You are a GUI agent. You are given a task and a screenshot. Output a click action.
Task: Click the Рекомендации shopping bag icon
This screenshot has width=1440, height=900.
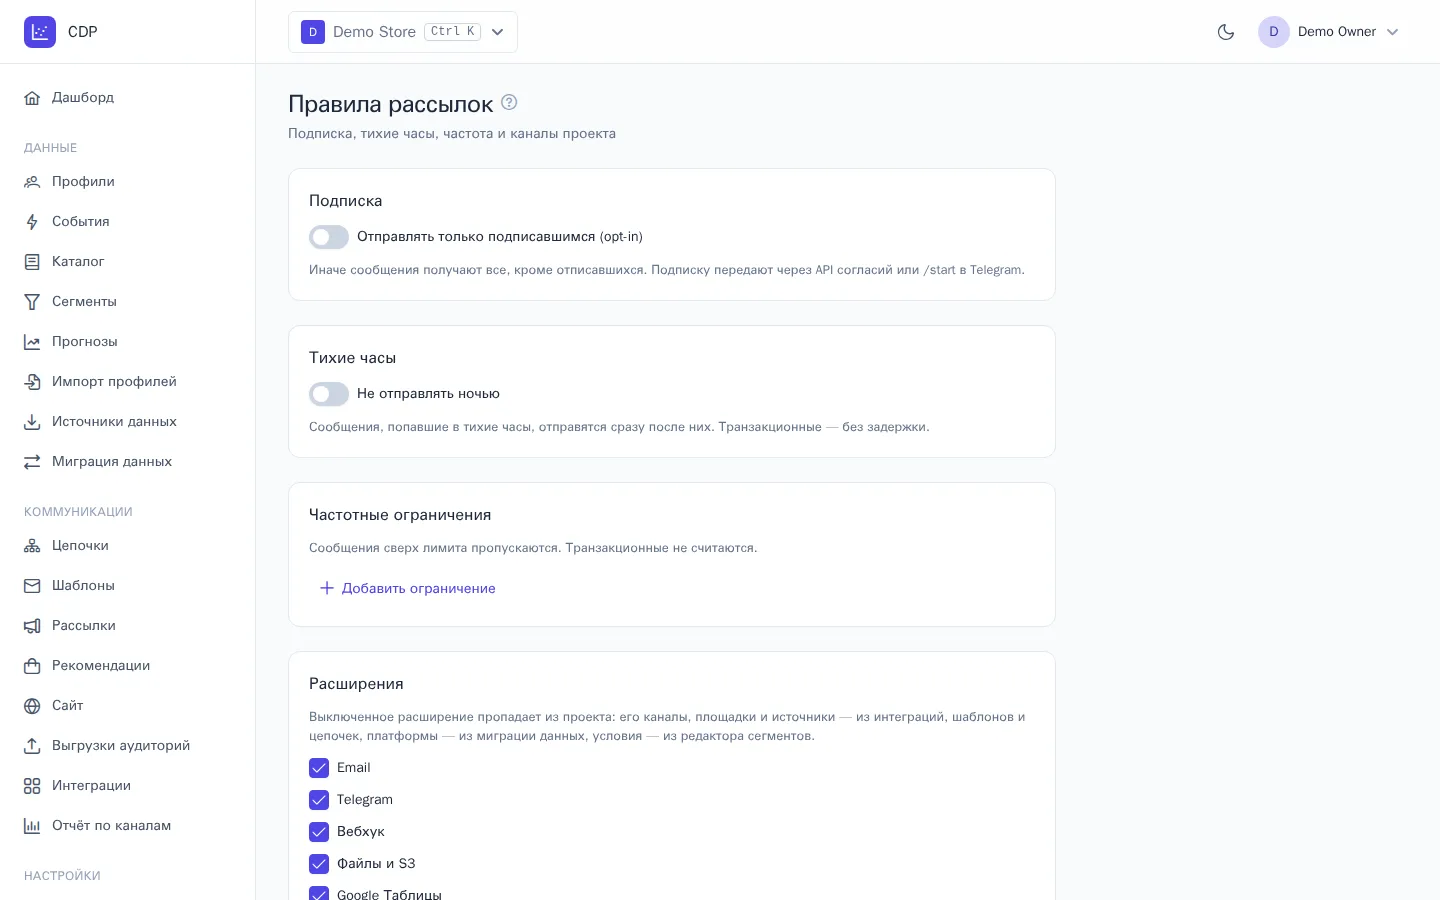click(x=32, y=666)
